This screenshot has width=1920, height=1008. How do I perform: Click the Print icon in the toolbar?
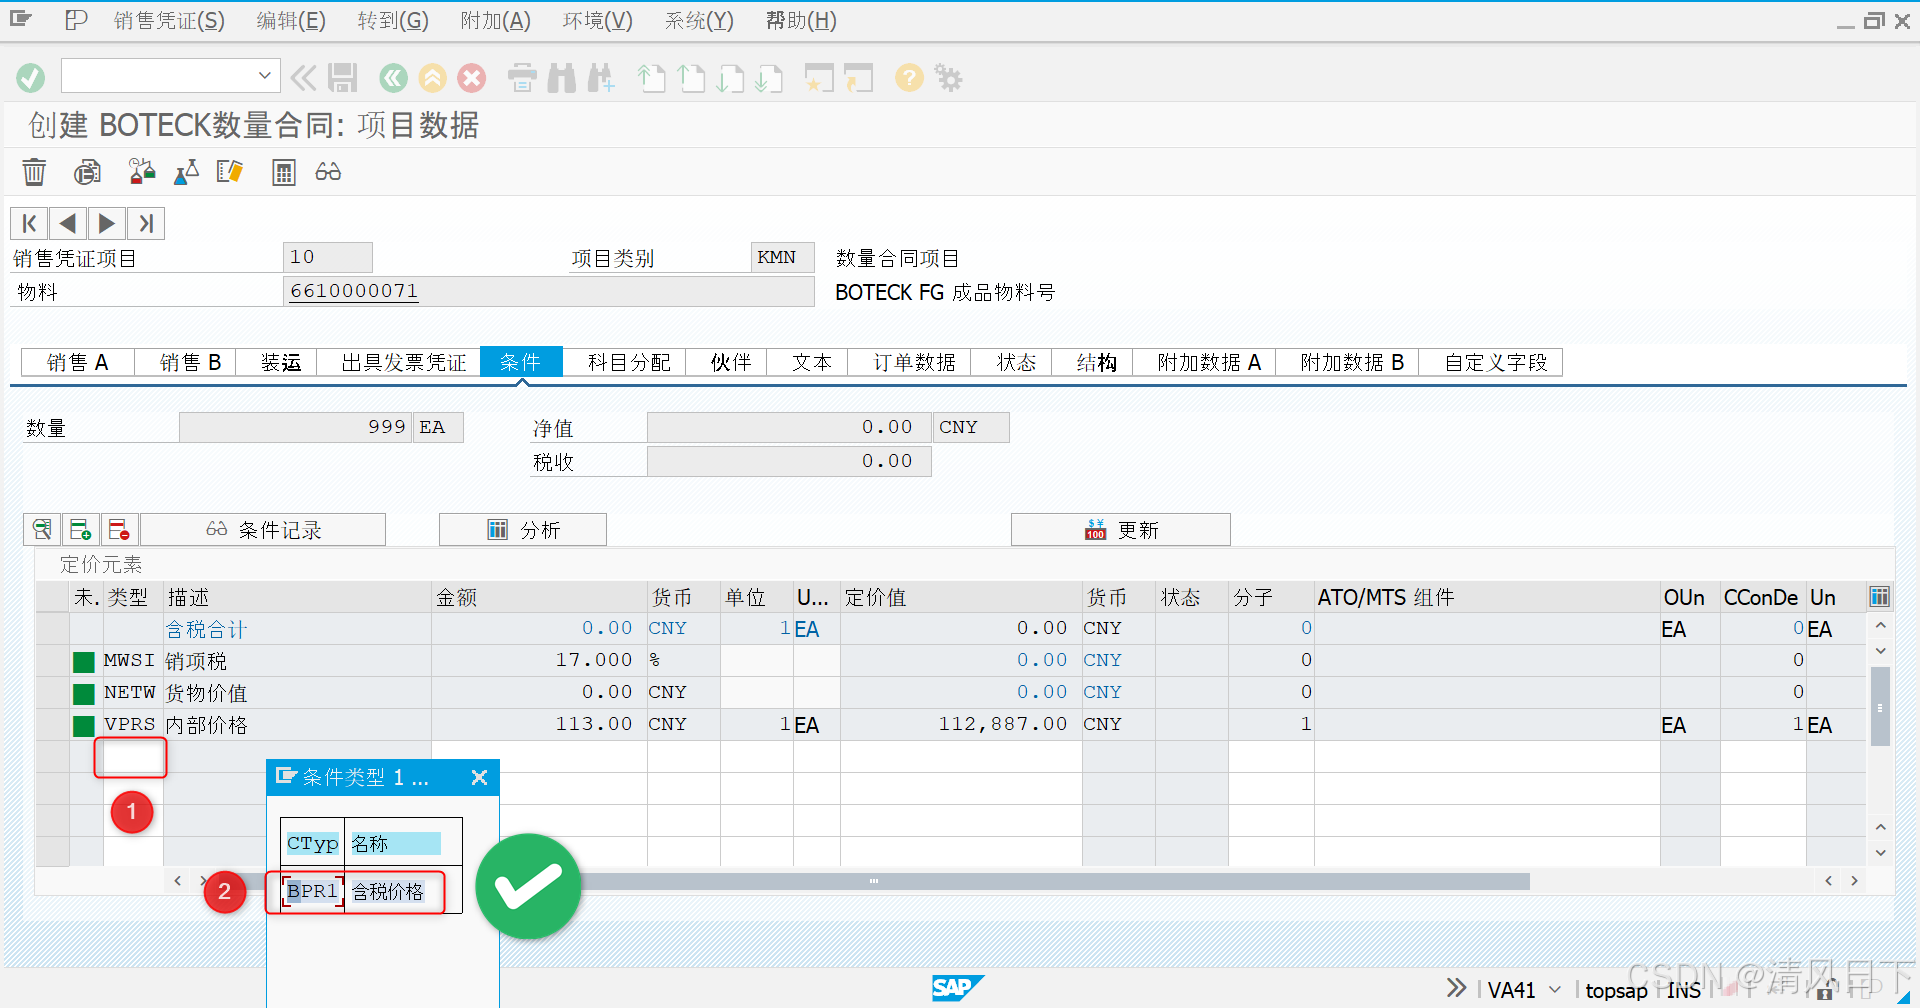521,77
